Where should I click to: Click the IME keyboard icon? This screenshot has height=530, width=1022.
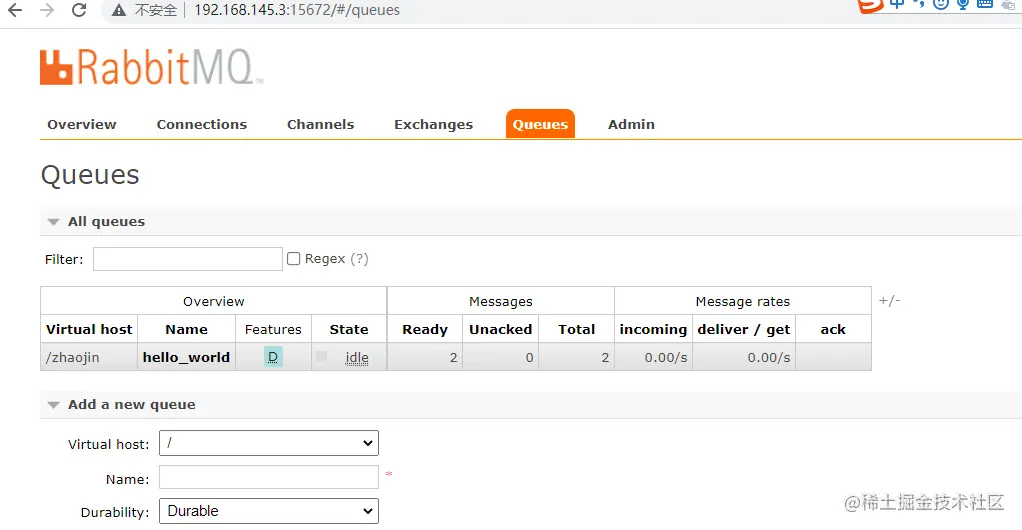[x=985, y=4]
